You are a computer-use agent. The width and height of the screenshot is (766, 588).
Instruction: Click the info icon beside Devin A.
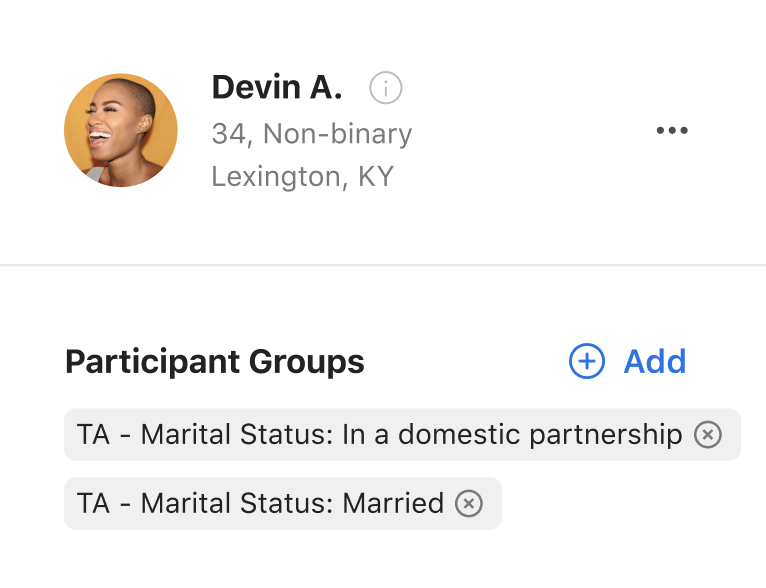(x=386, y=88)
